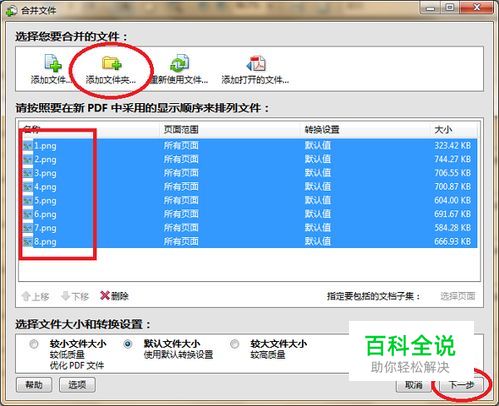499x406 pixels.
Task: Select the 3.png file name
Action: tap(45, 173)
